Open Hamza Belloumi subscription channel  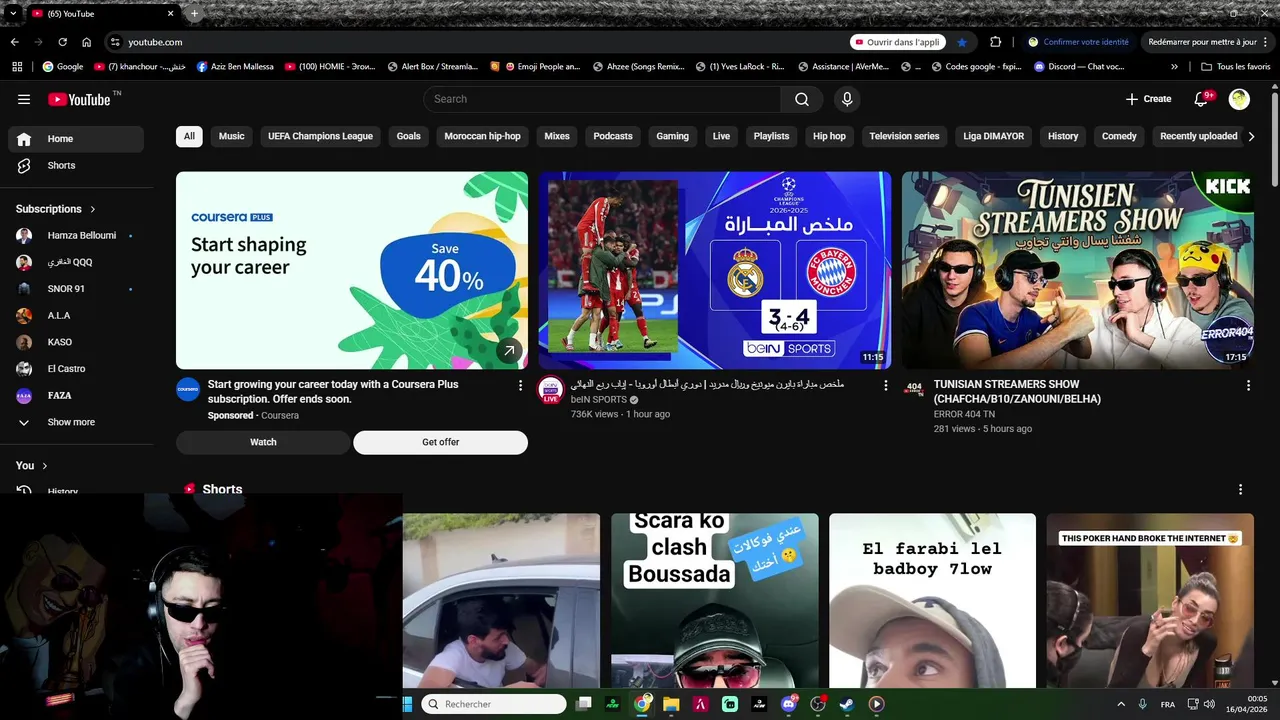click(76, 235)
